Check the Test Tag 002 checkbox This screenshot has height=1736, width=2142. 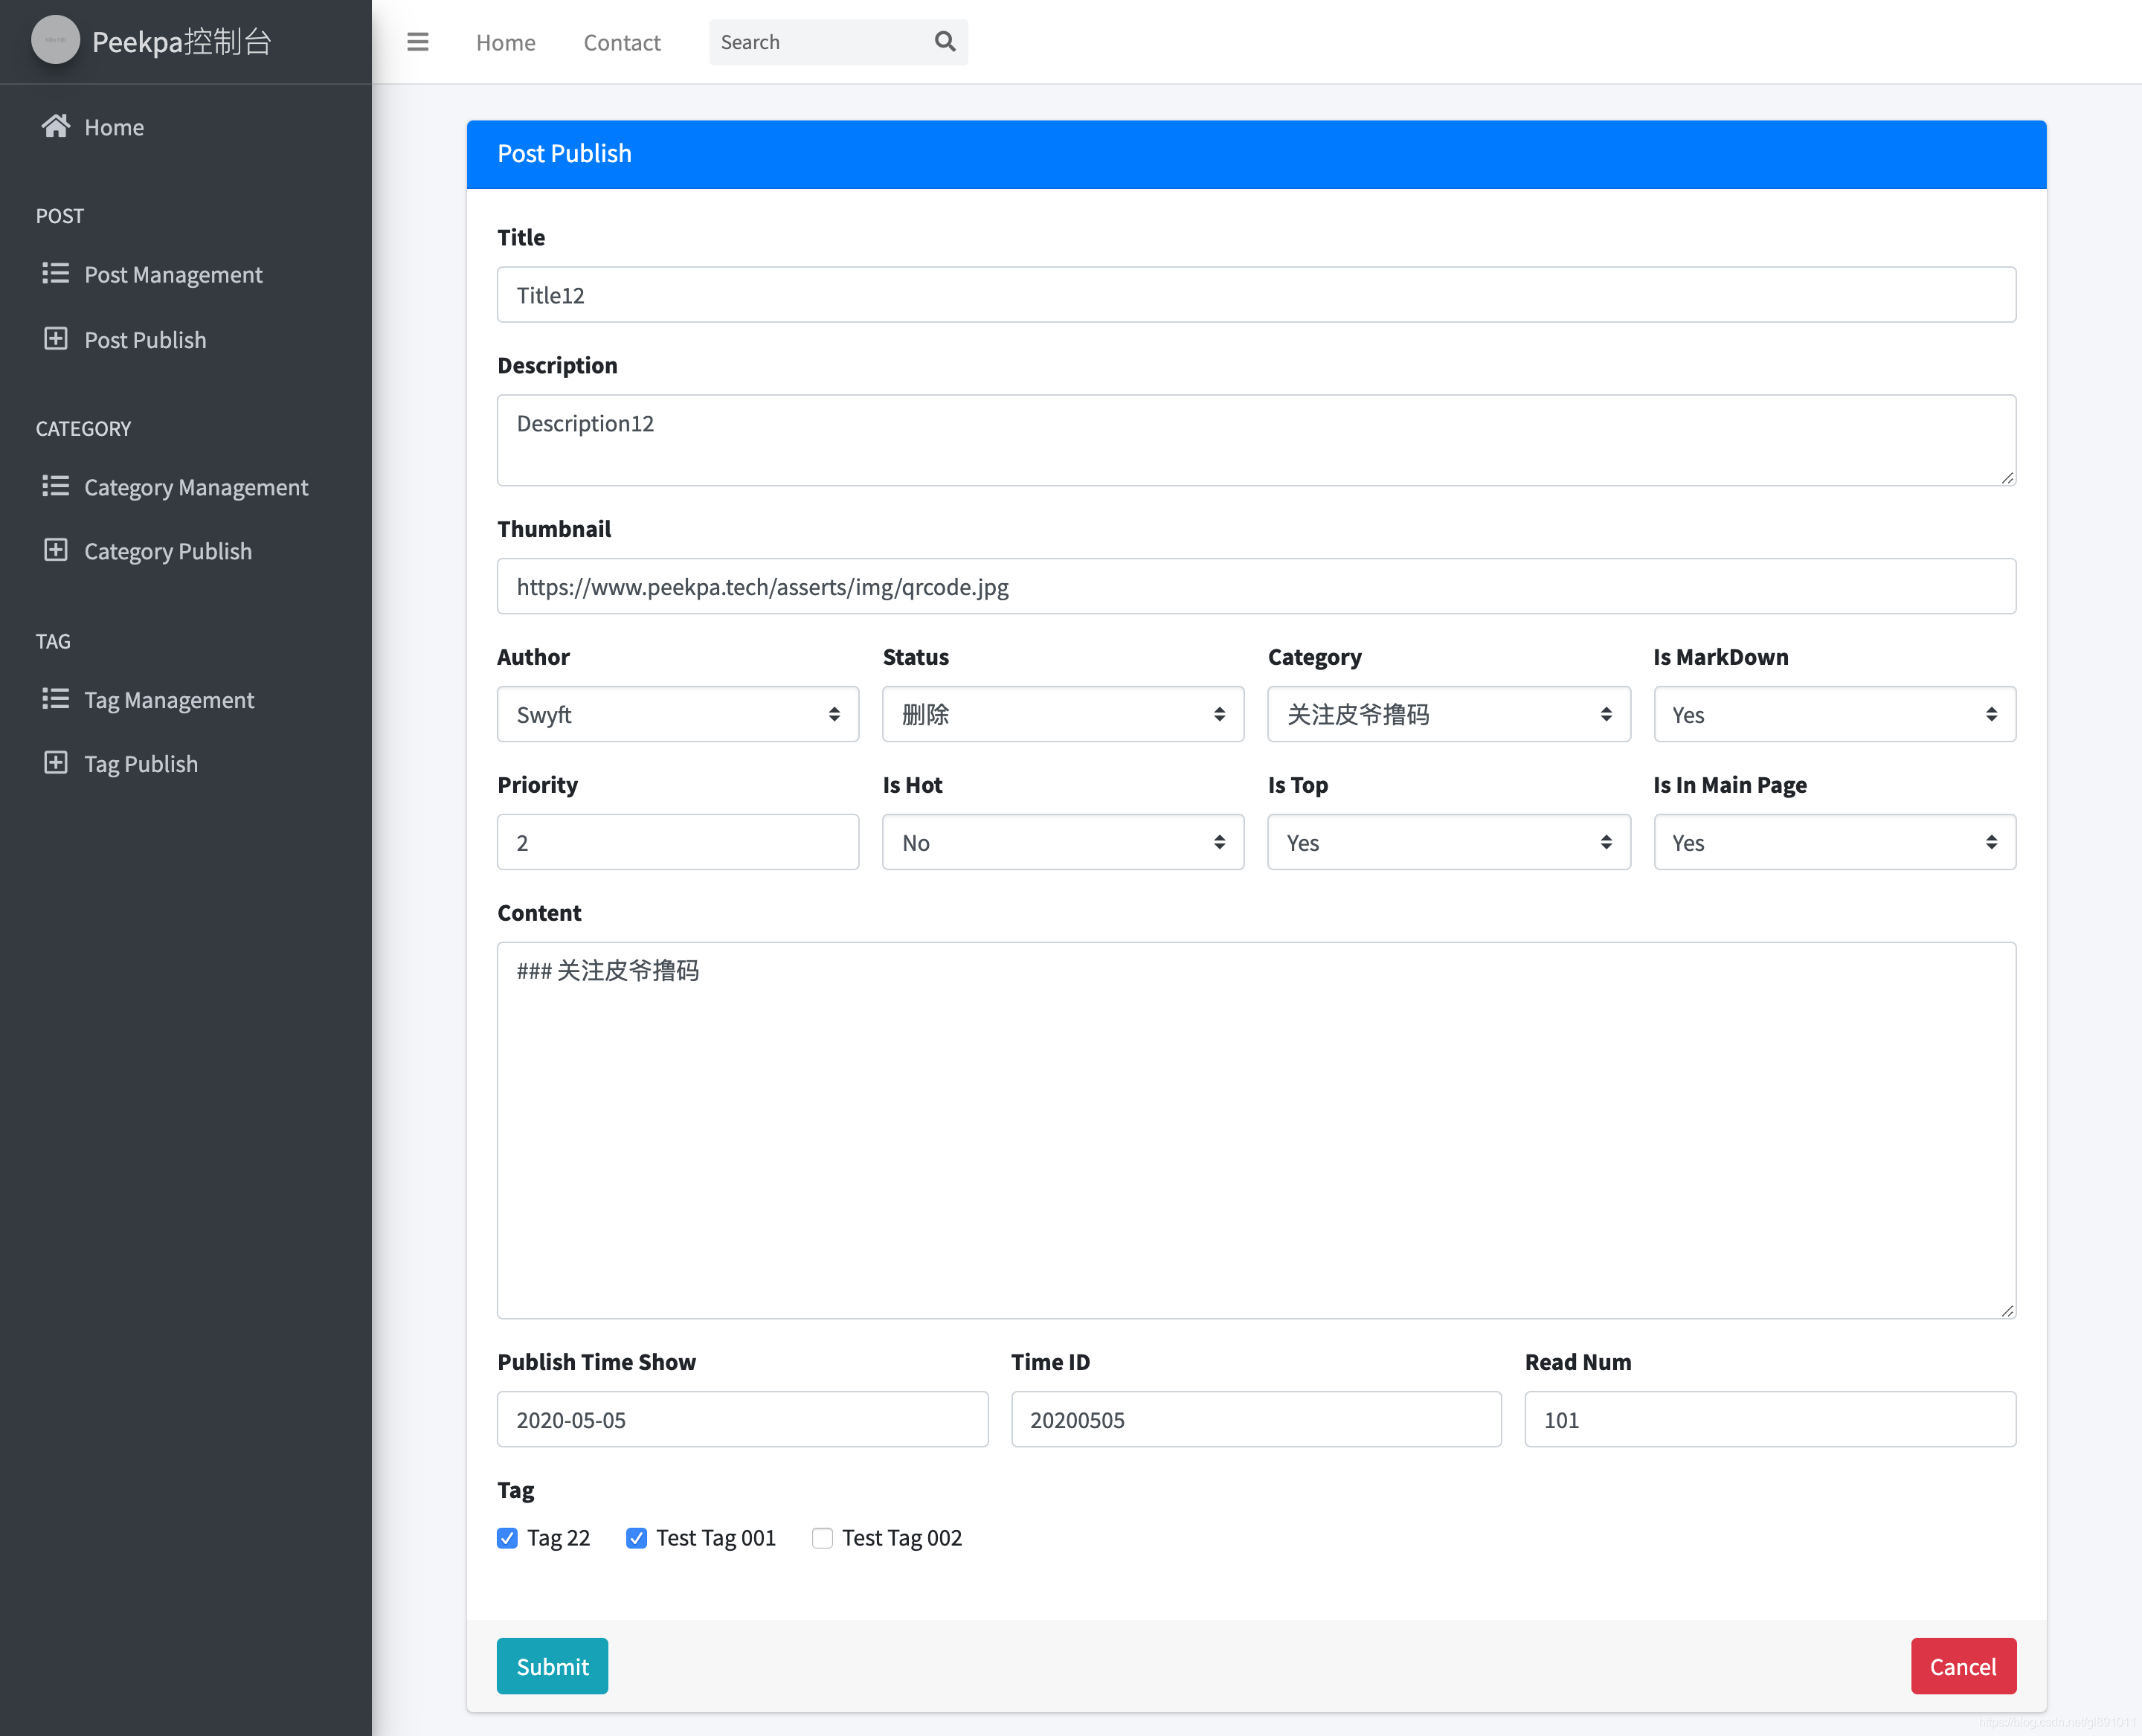(x=822, y=1538)
